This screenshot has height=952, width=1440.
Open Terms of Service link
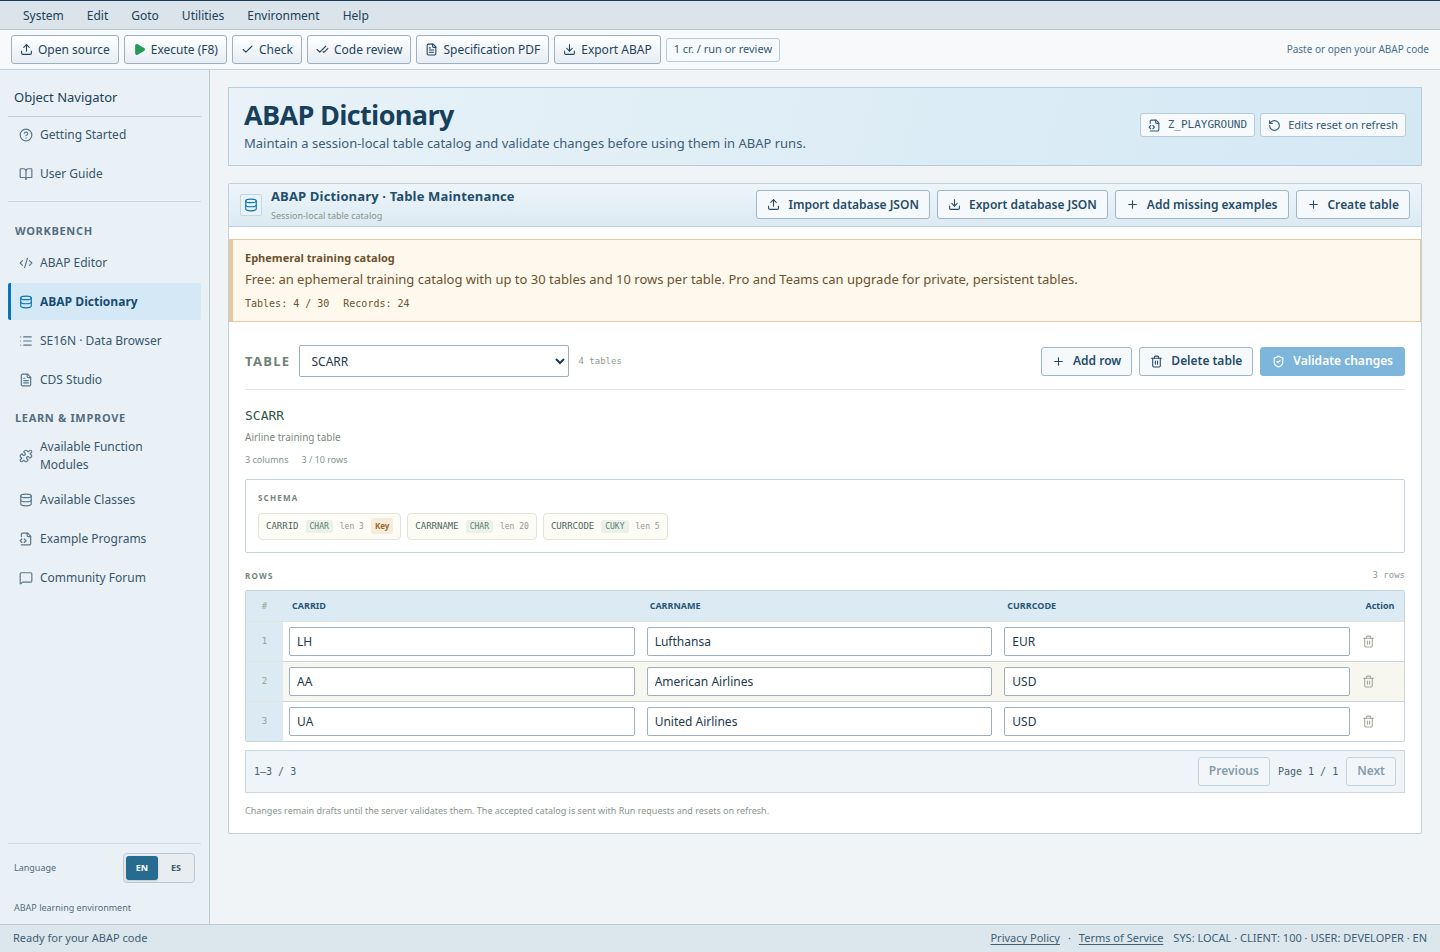1120,938
